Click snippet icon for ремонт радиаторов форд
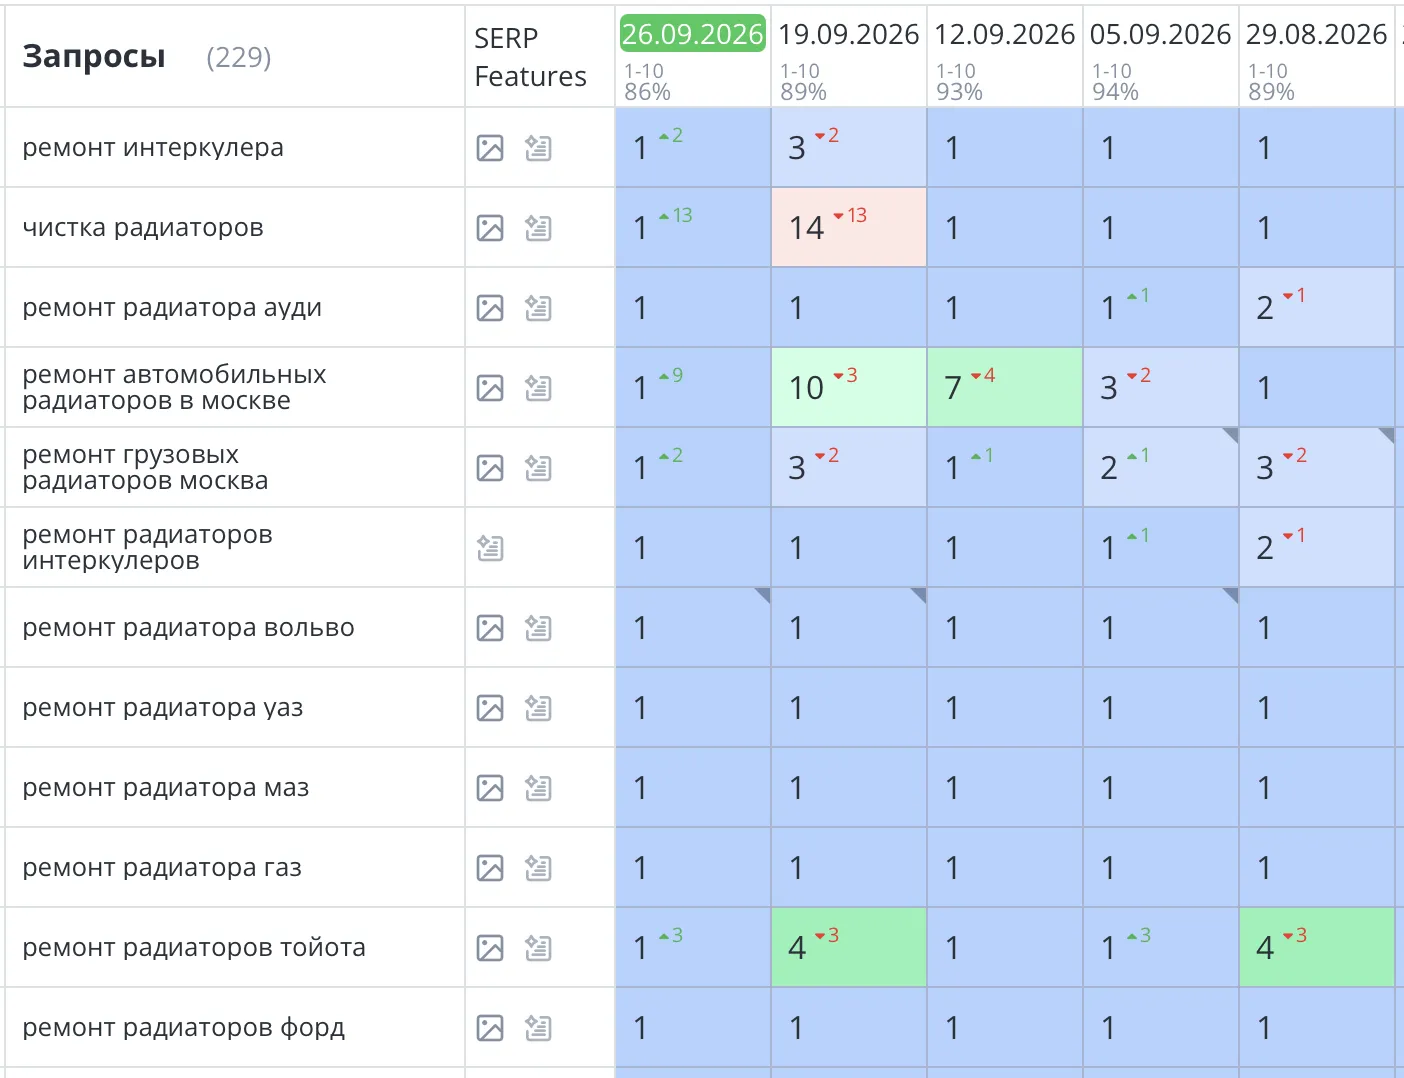Viewport: 1404px width, 1078px height. (538, 1028)
